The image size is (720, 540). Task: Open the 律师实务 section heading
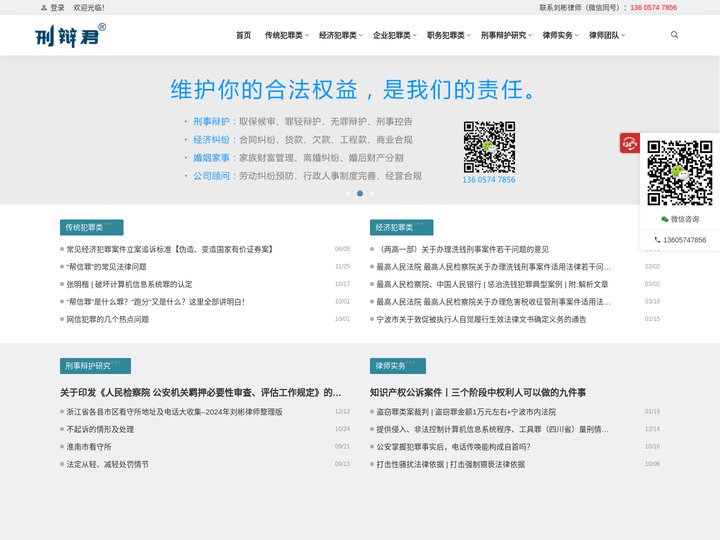tap(398, 366)
